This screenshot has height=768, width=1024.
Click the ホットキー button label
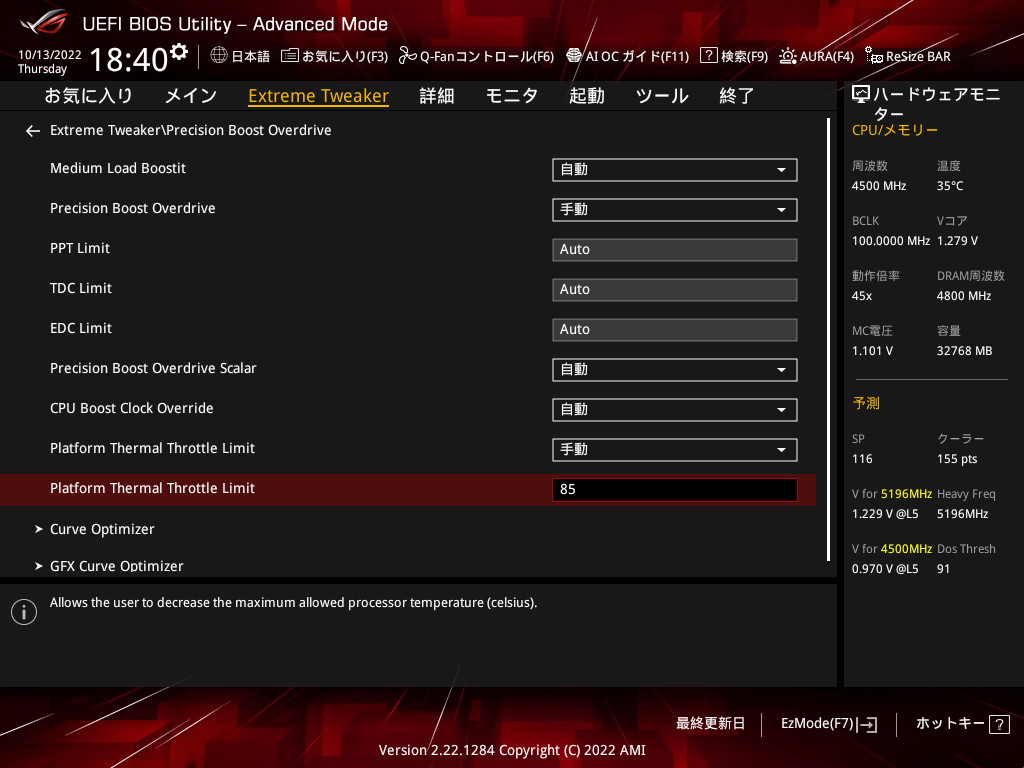[x=950, y=724]
